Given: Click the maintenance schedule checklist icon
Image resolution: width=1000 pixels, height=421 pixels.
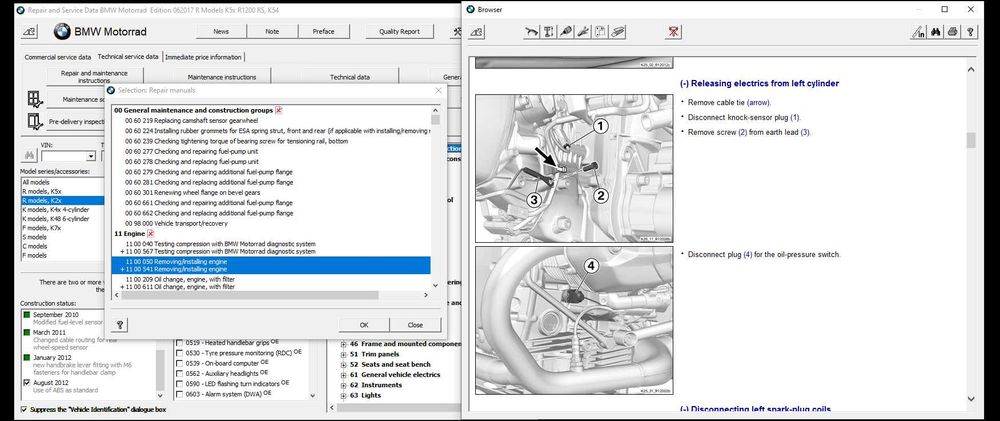Looking at the screenshot, I should [x=35, y=99].
